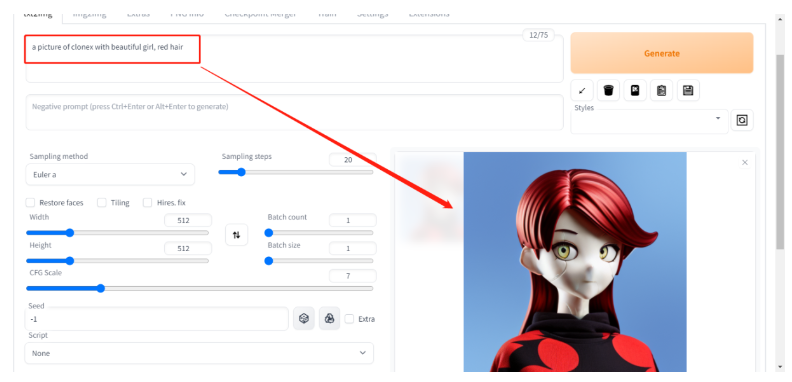Screen dimensions: 792x382
Task: Click the arrow icon to read last prompt parameters
Action: [582, 90]
